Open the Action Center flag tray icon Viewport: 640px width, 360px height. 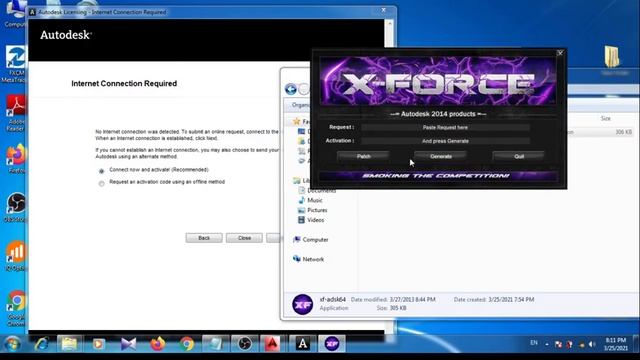pyautogui.click(x=558, y=344)
